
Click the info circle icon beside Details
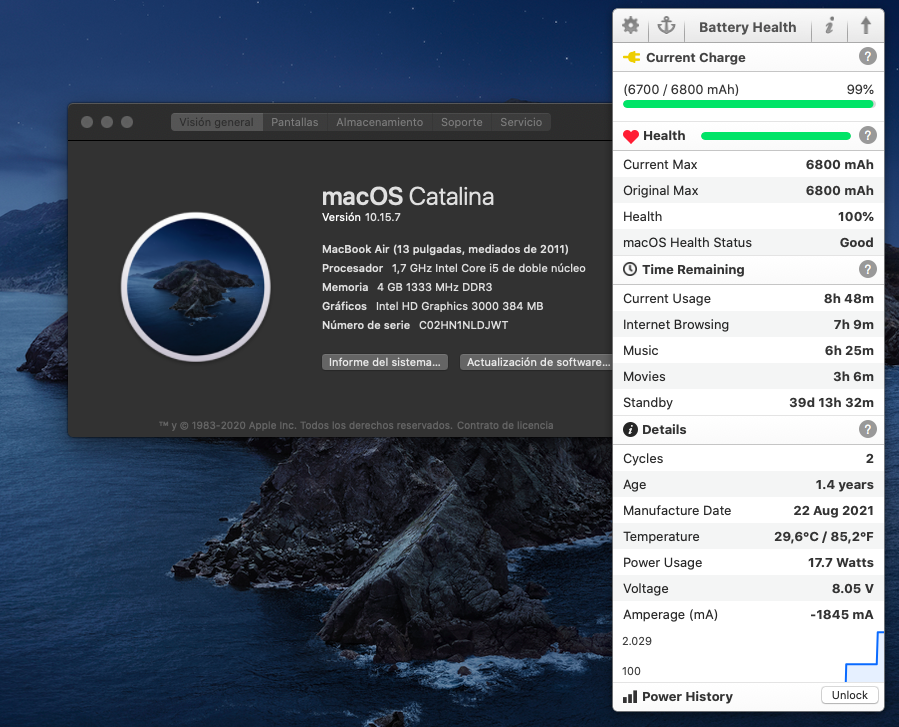tap(630, 429)
